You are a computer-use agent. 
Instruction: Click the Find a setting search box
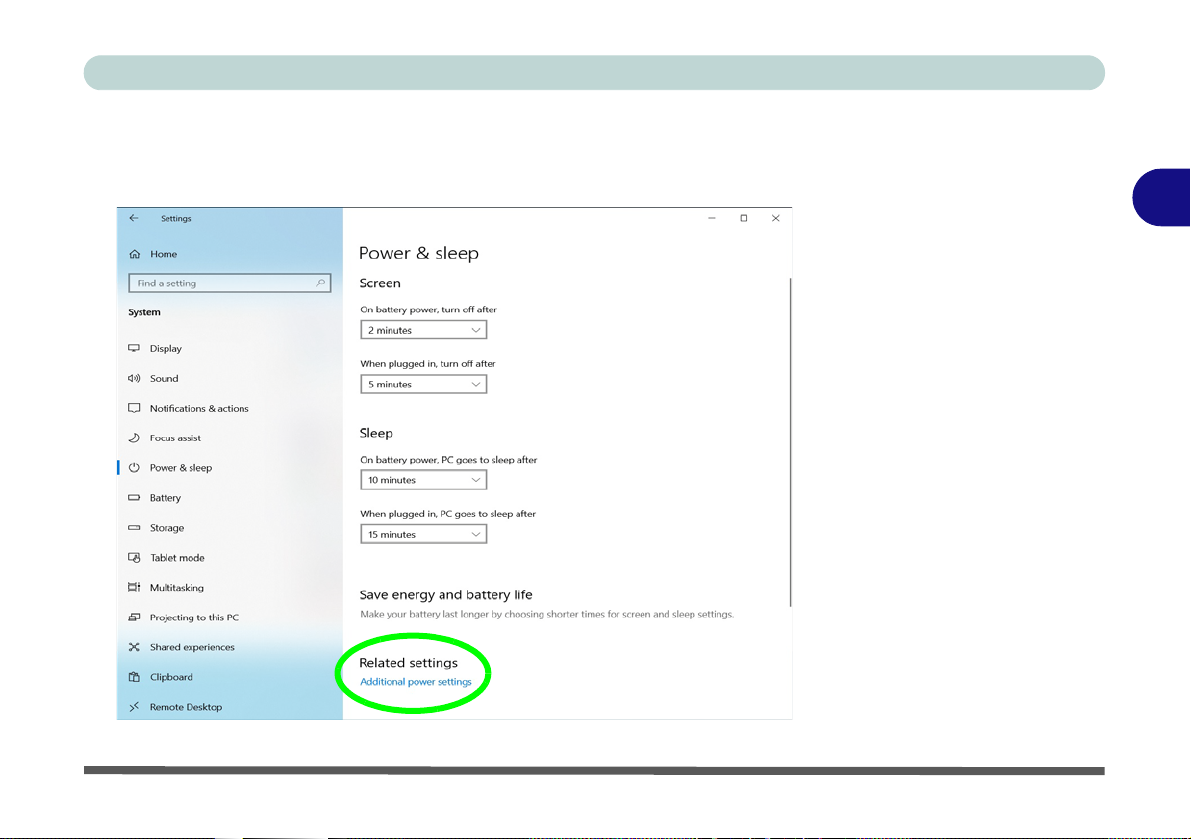click(229, 283)
